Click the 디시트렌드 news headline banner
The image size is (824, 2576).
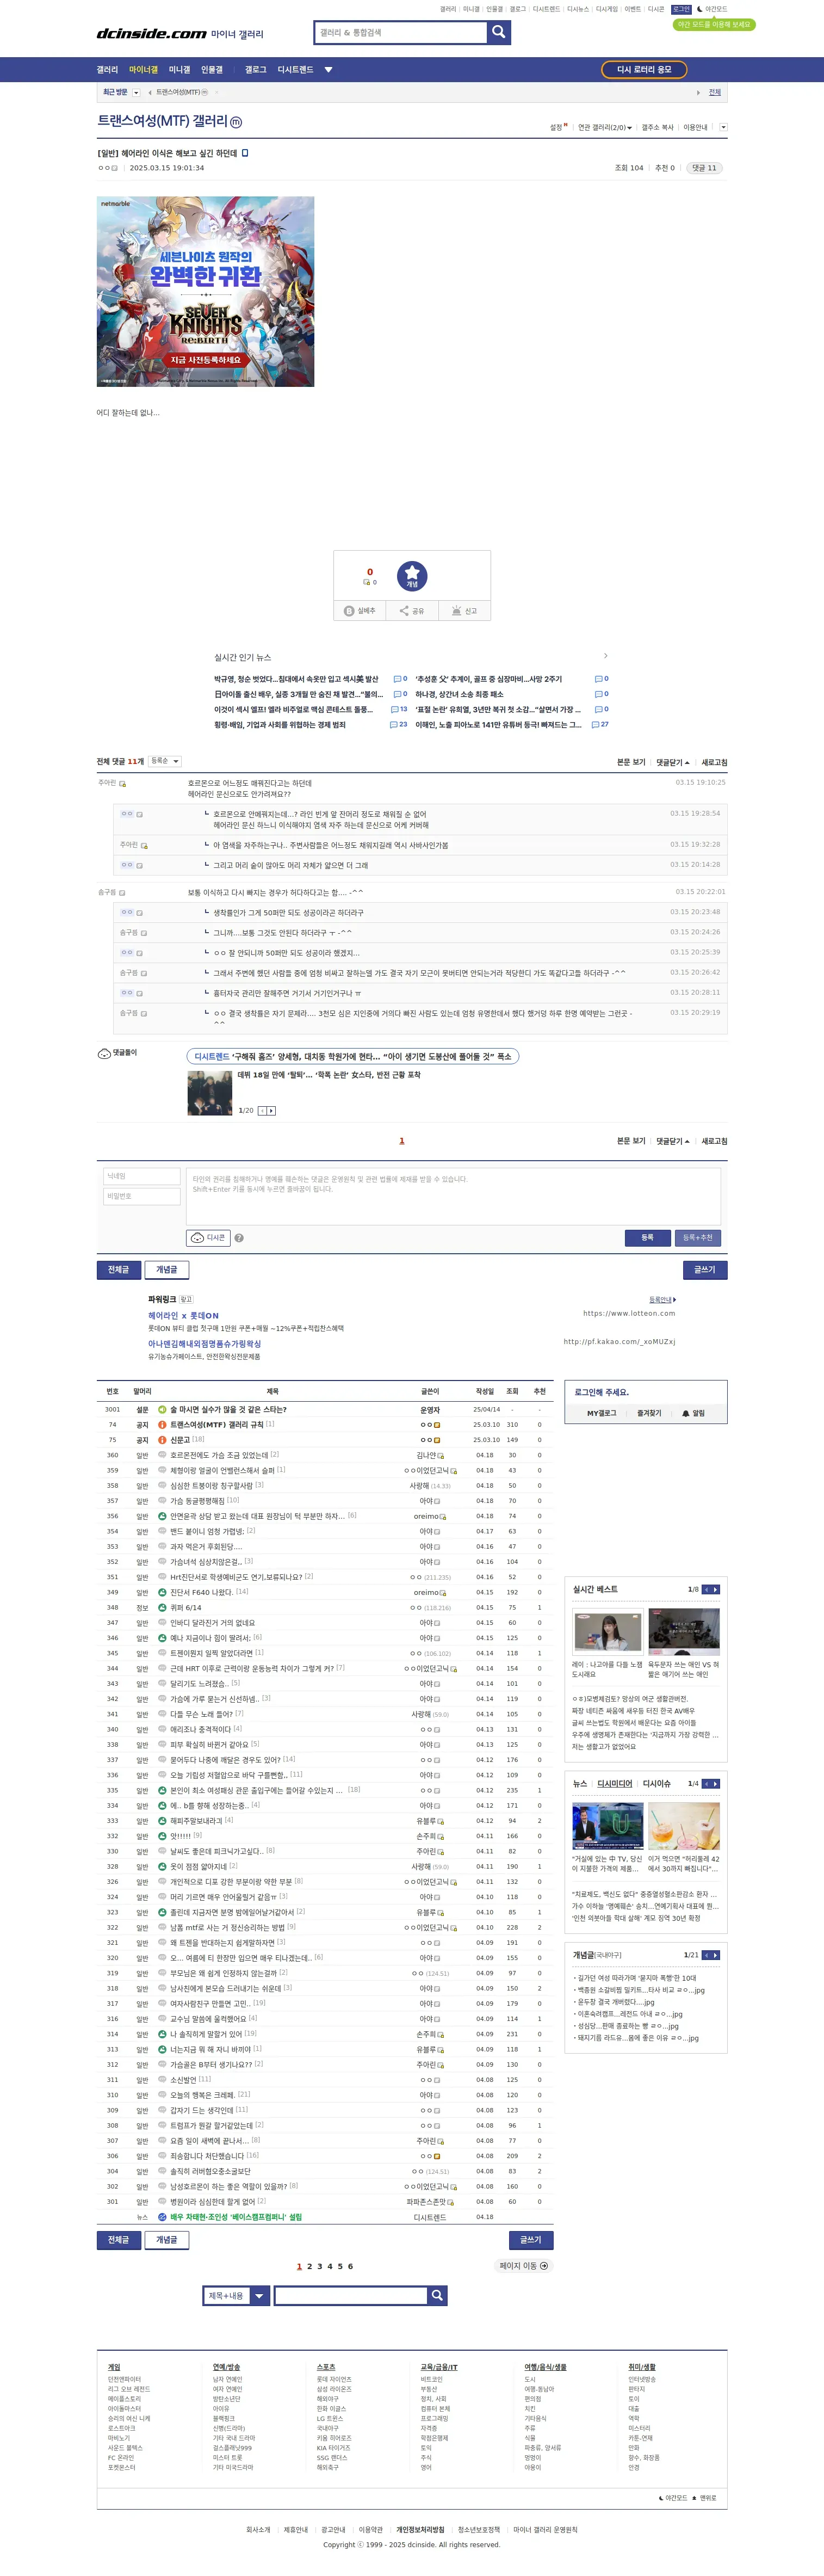(352, 1056)
